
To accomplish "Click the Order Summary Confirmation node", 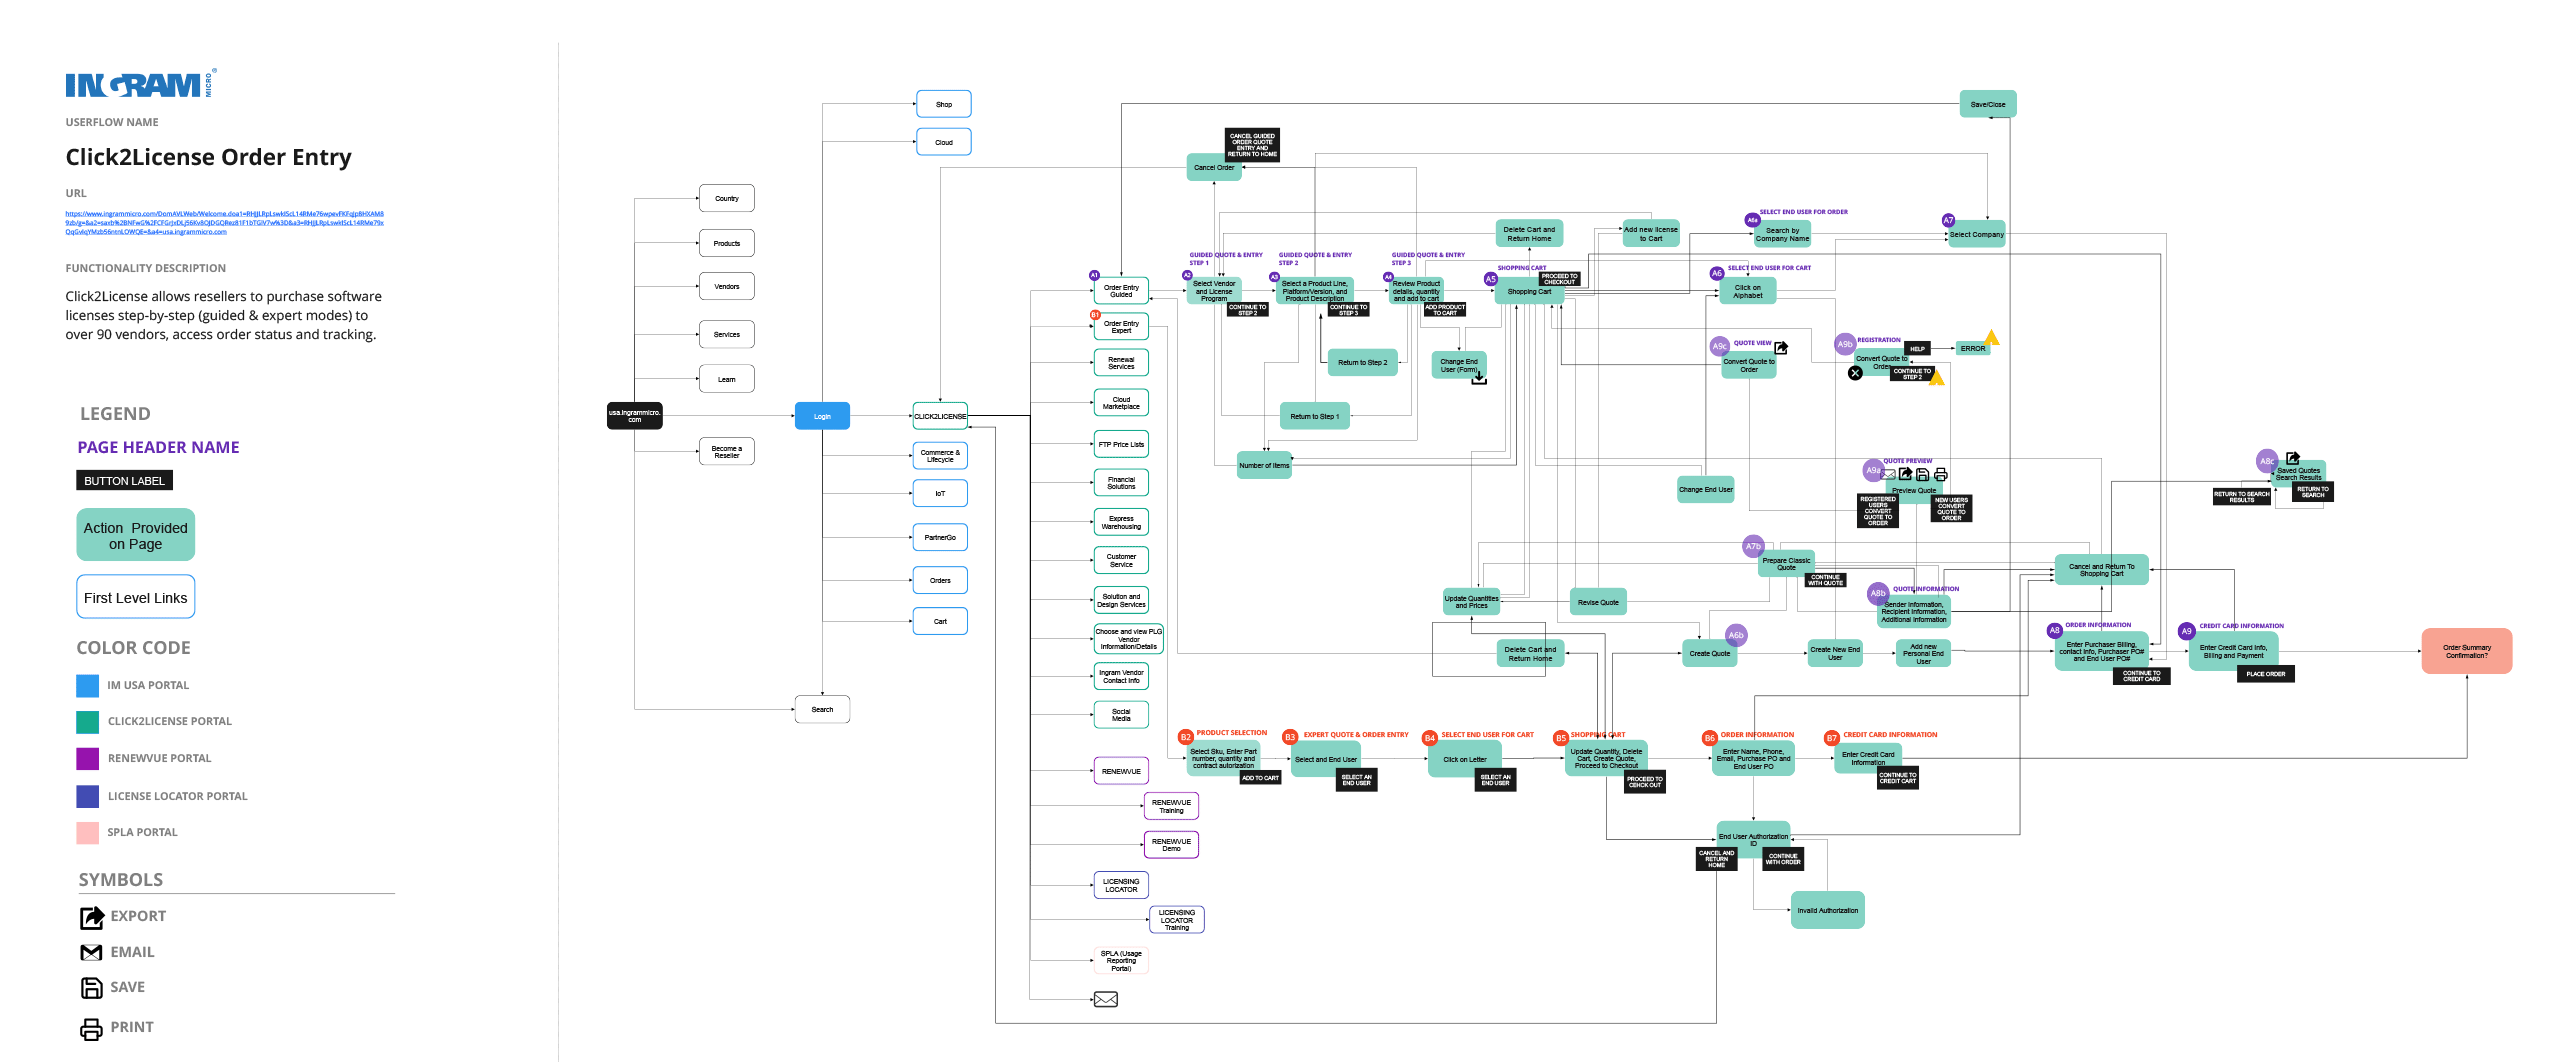I will [2466, 651].
